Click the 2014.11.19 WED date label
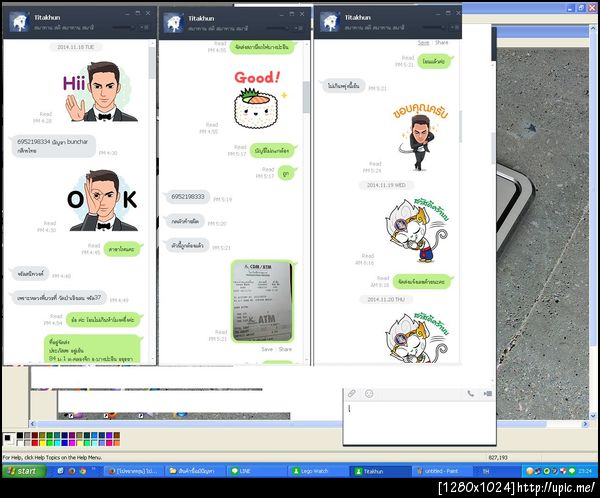The width and height of the screenshot is (600, 498). click(x=386, y=185)
